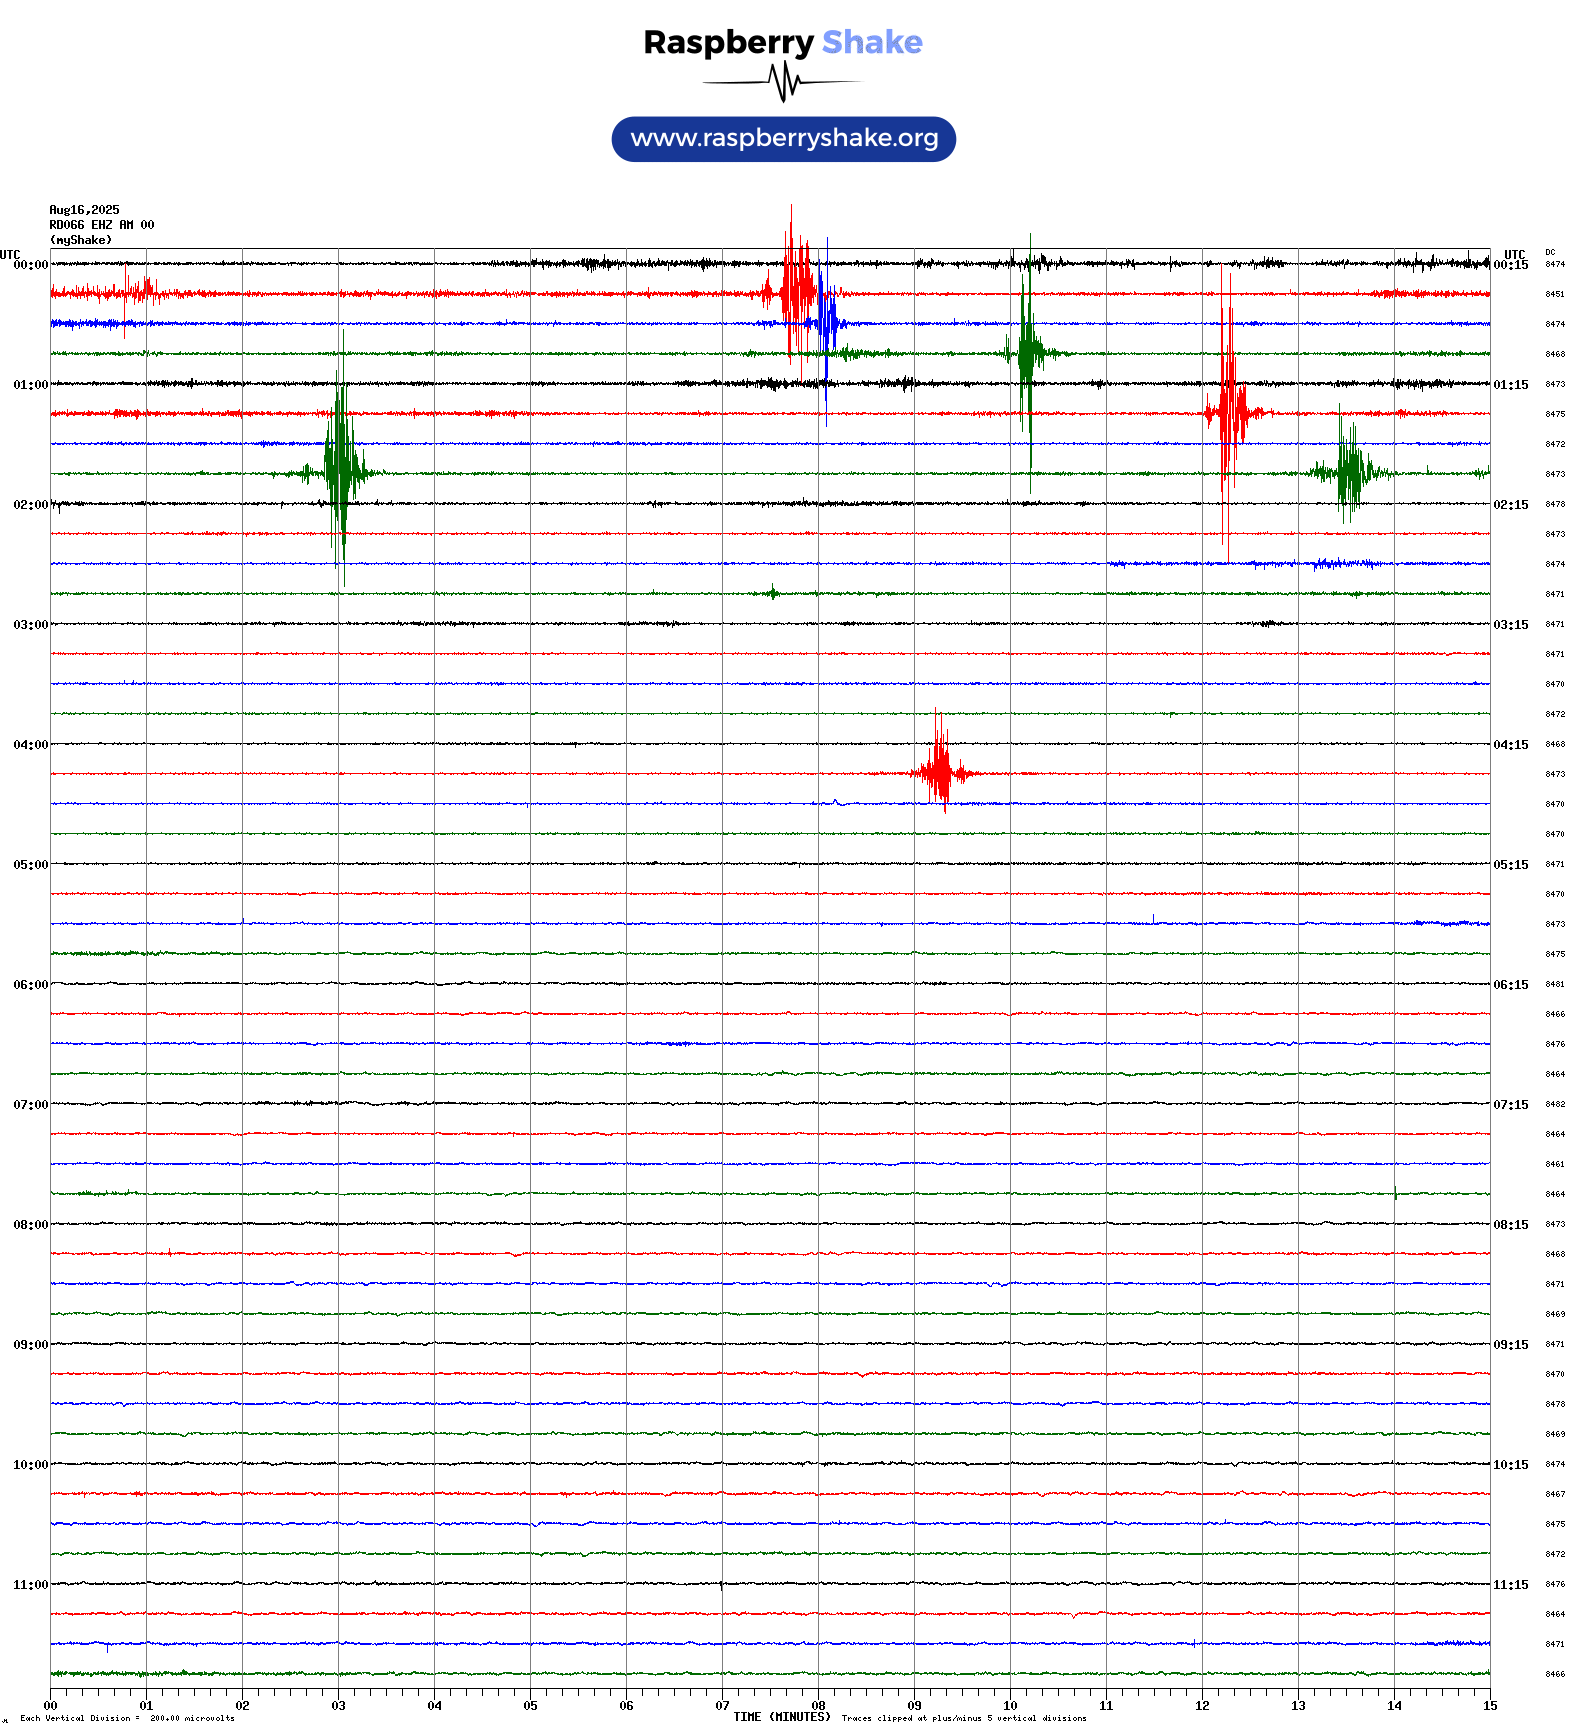Click the TIME (MINUTES) axis label
This screenshot has width=1570, height=1732.
pos(781,1717)
